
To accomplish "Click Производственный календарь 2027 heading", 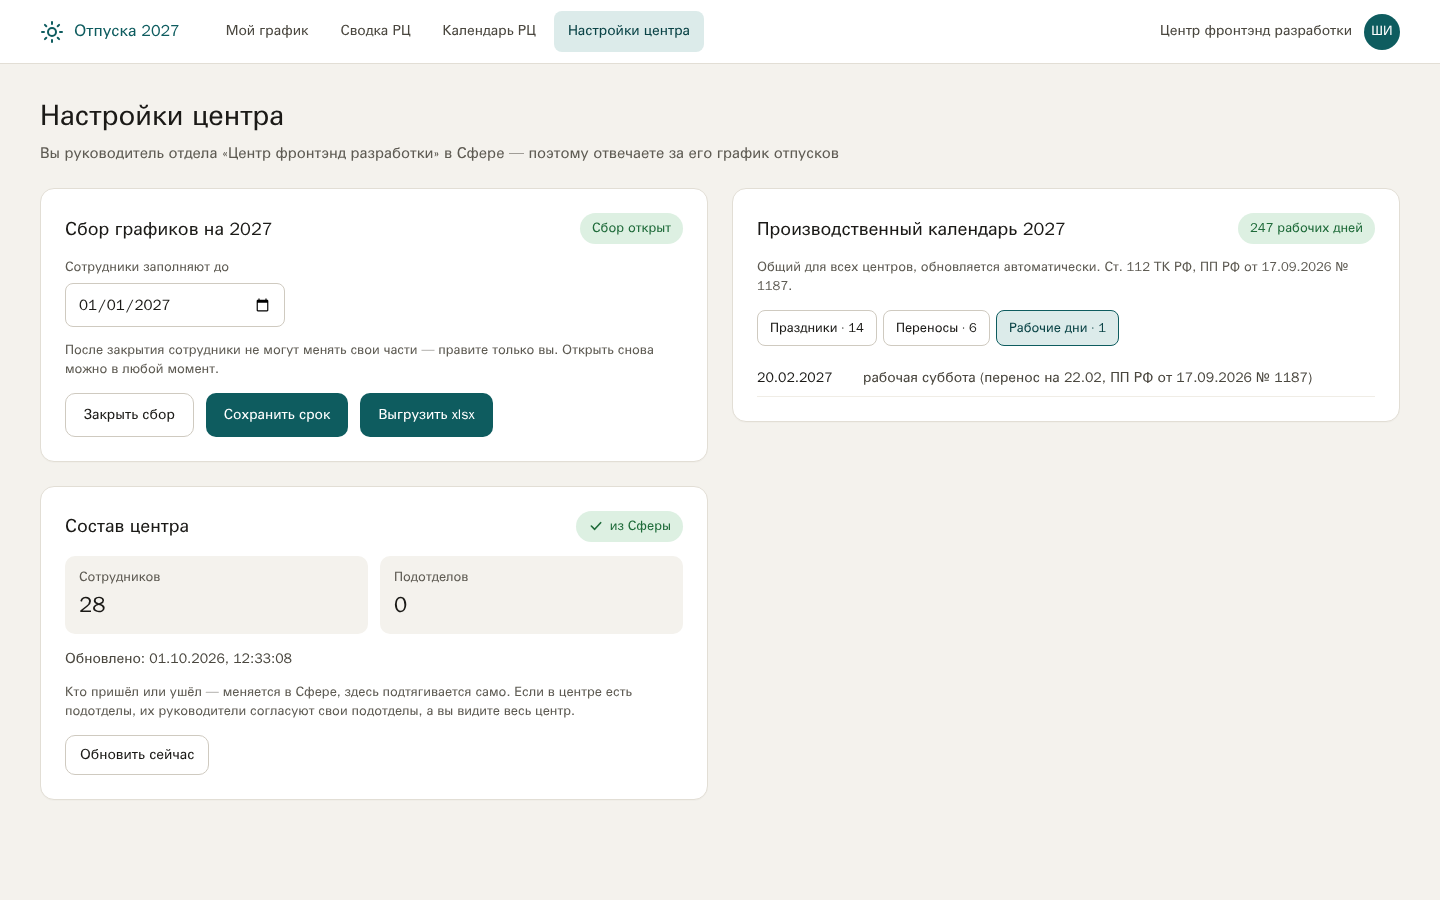I will pos(911,229).
